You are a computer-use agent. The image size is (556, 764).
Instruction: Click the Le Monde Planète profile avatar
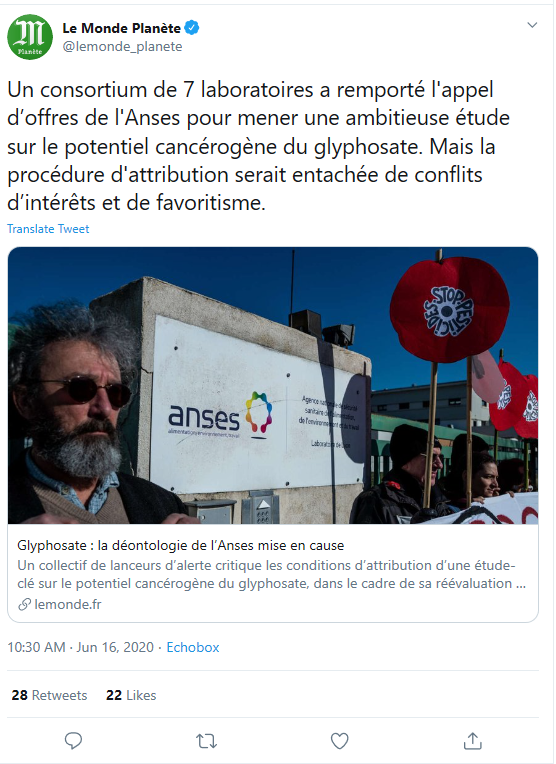(30, 37)
